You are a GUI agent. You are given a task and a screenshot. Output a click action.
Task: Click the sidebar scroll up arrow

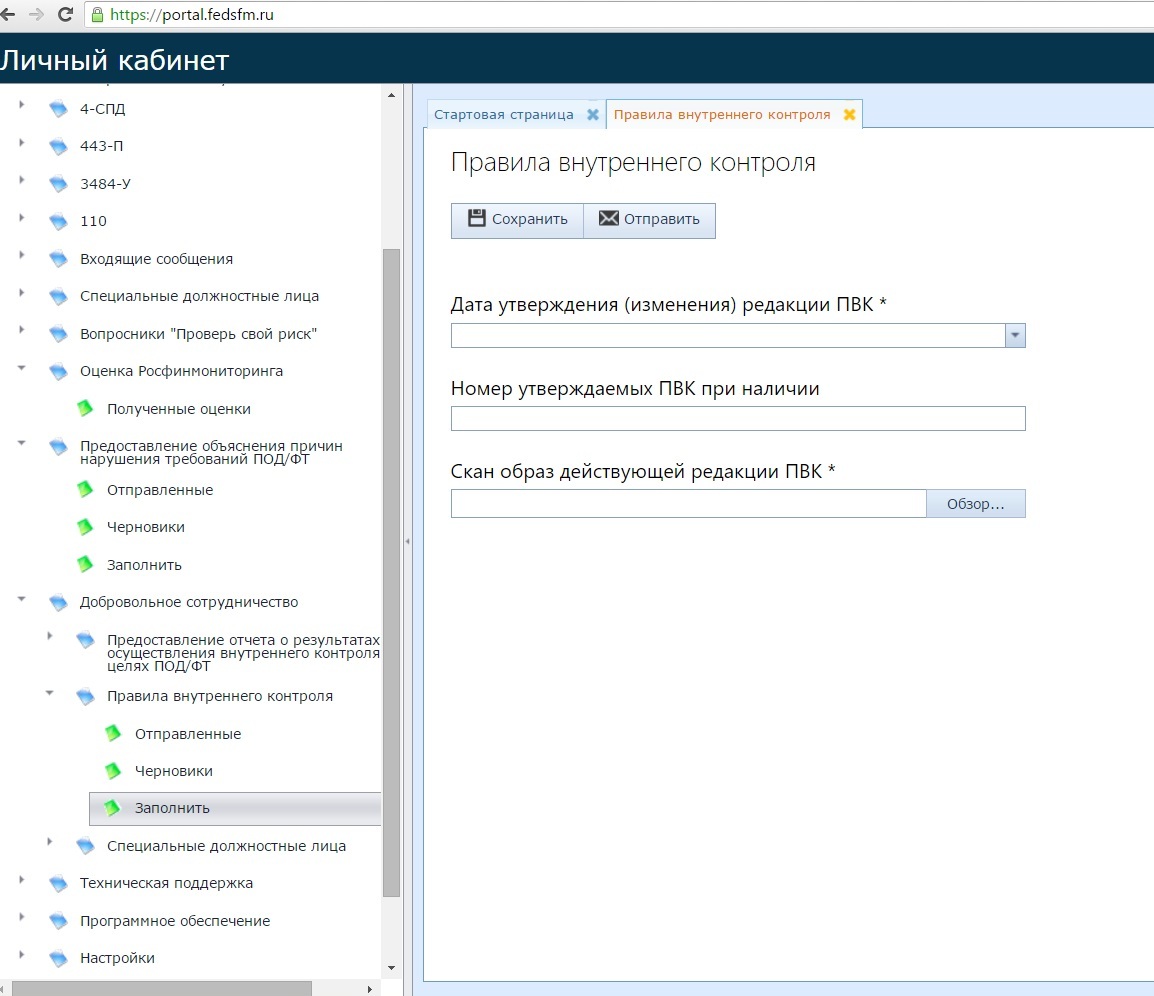[392, 95]
